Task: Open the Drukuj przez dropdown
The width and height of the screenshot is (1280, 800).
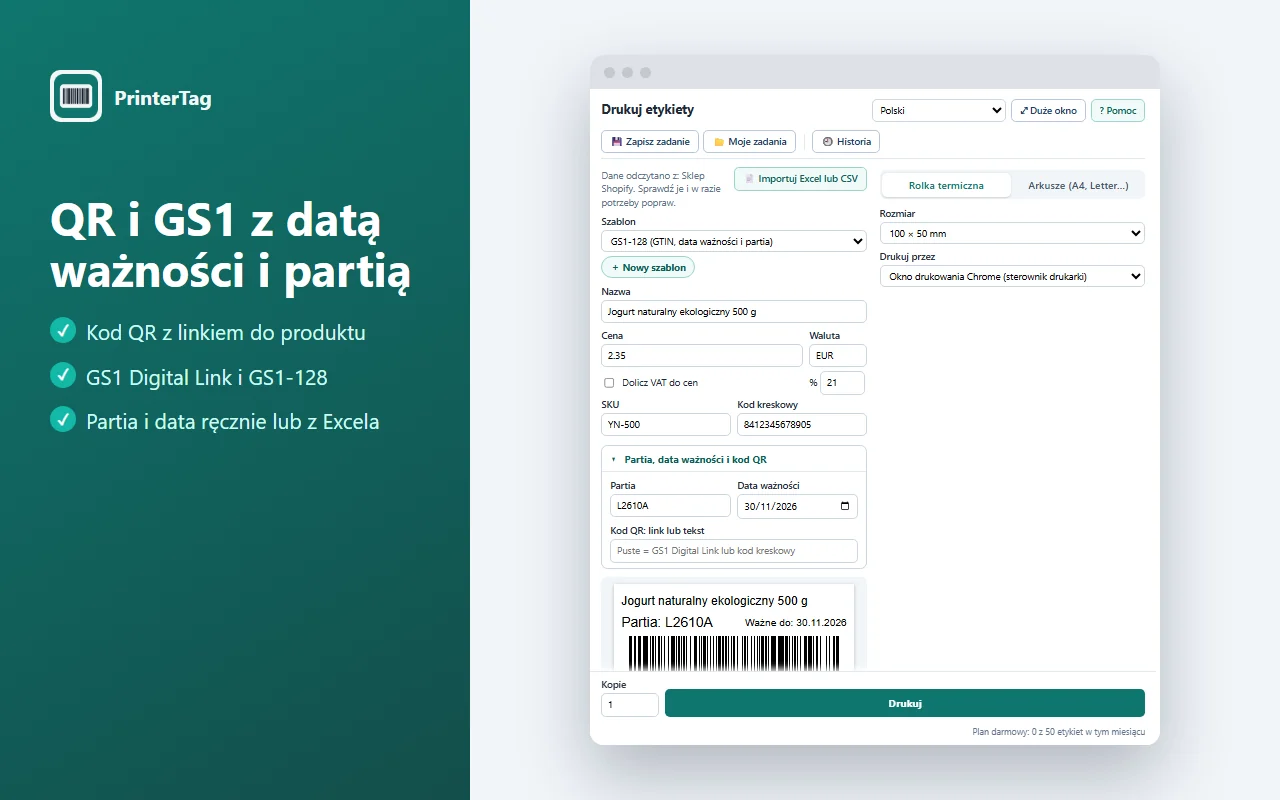Action: coord(1012,276)
